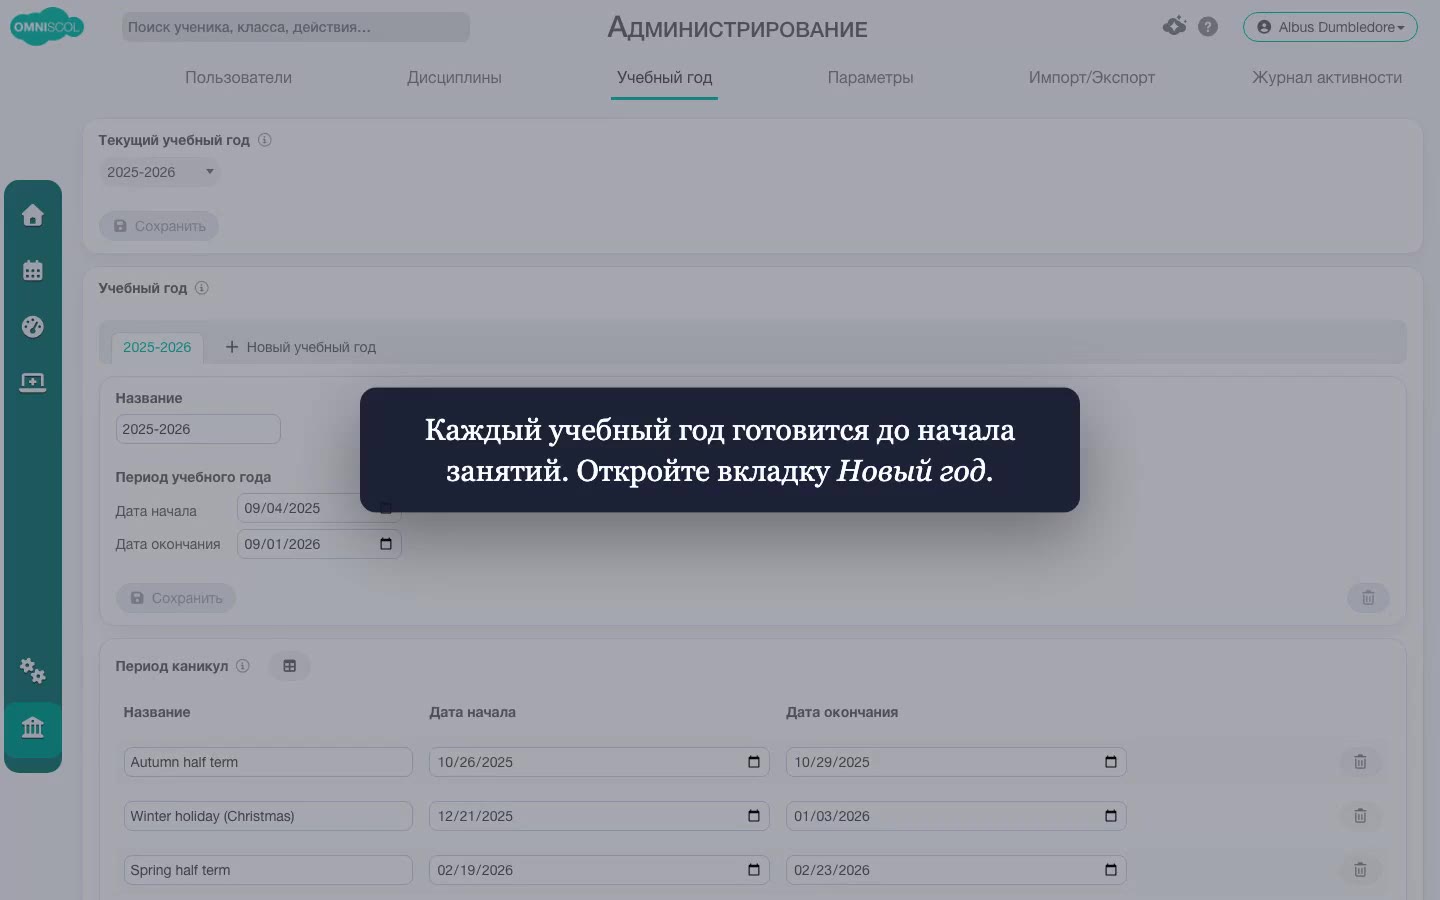This screenshot has height=900, width=1440.
Task: Click the Администрирование page title
Action: point(737,28)
